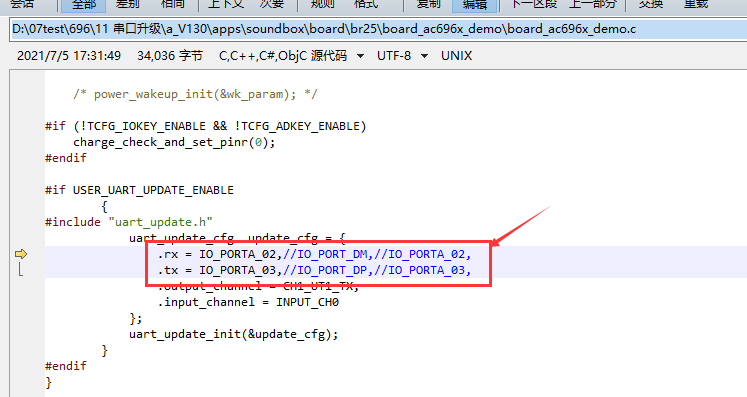Click the .rx = IO_PORTA_02 line

314,254
